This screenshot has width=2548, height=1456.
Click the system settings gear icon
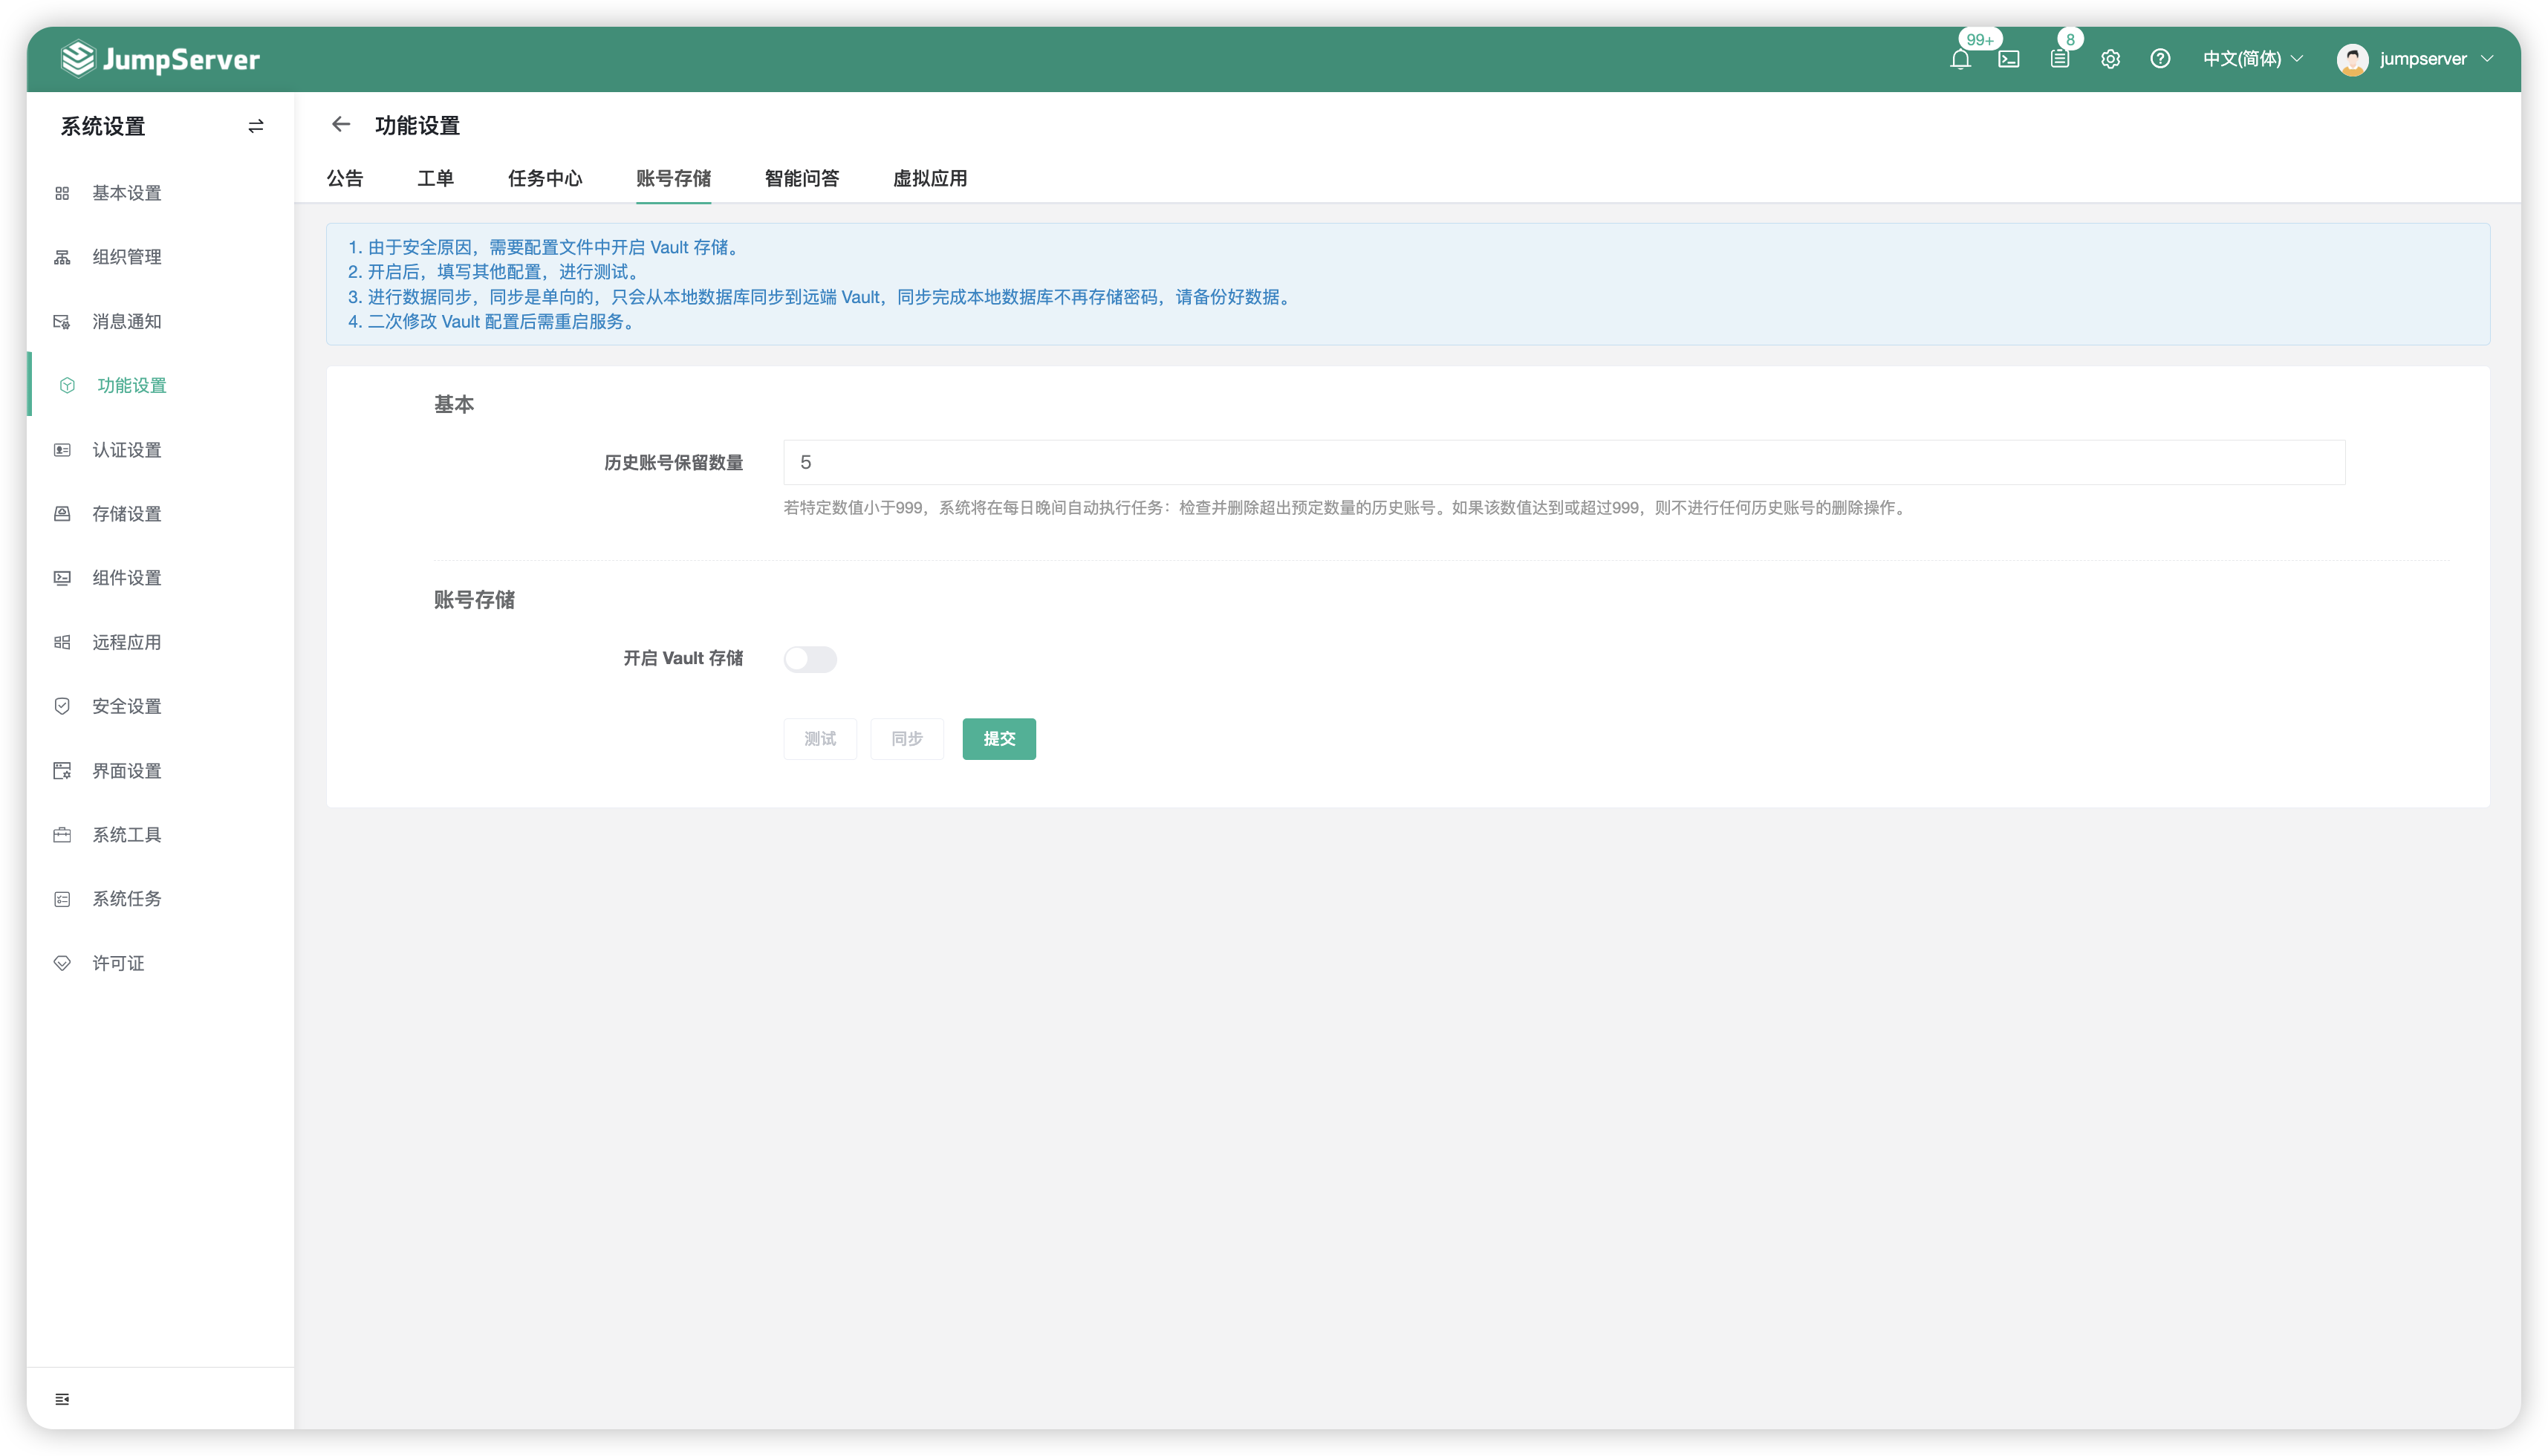(2110, 59)
